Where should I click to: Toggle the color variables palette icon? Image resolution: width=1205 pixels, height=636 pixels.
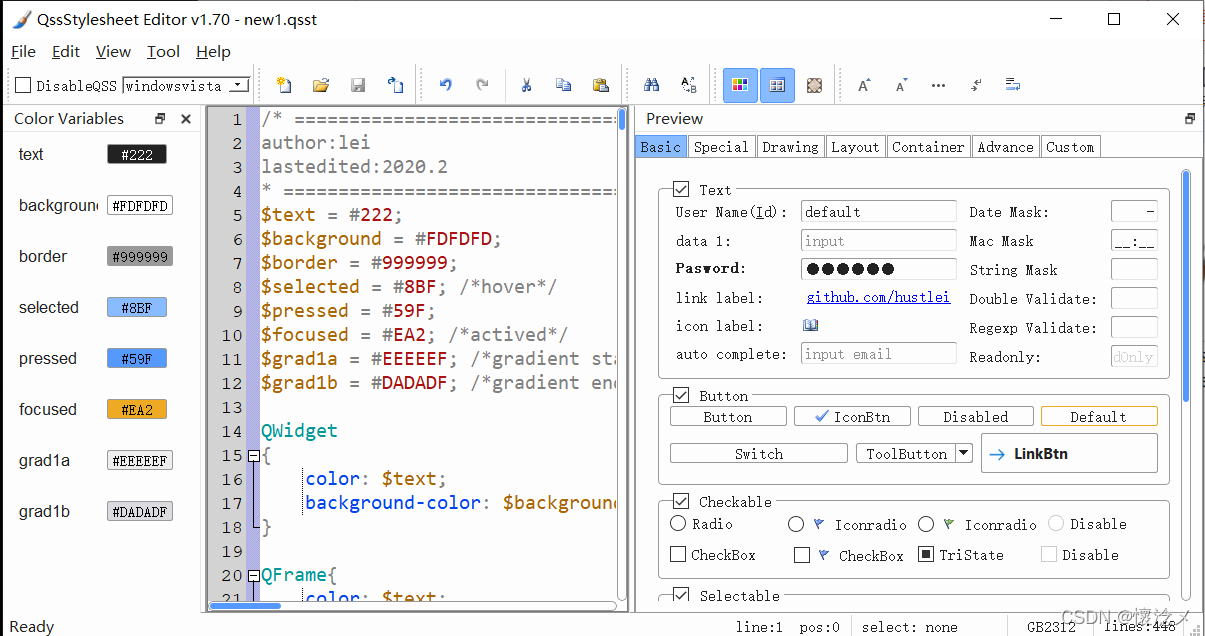(740, 86)
